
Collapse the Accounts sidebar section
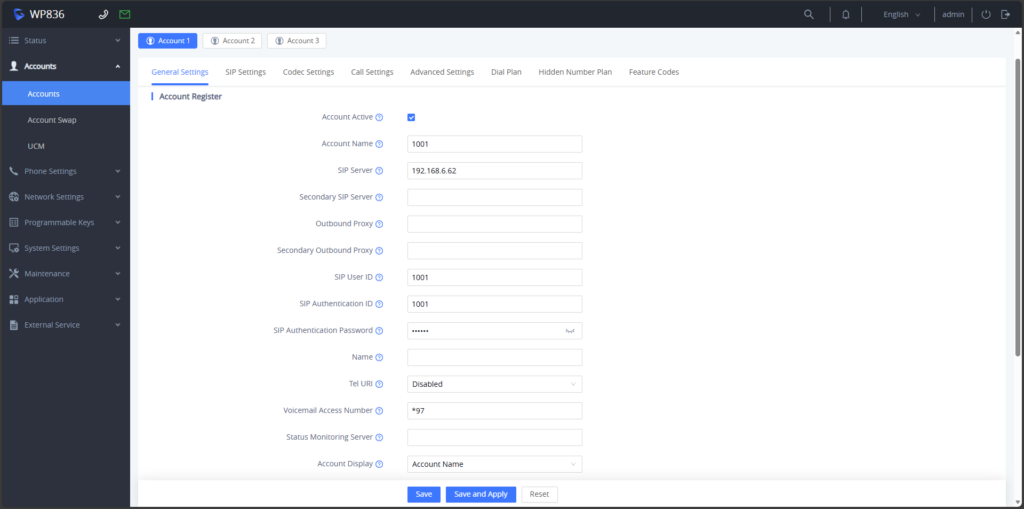pyautogui.click(x=65, y=66)
